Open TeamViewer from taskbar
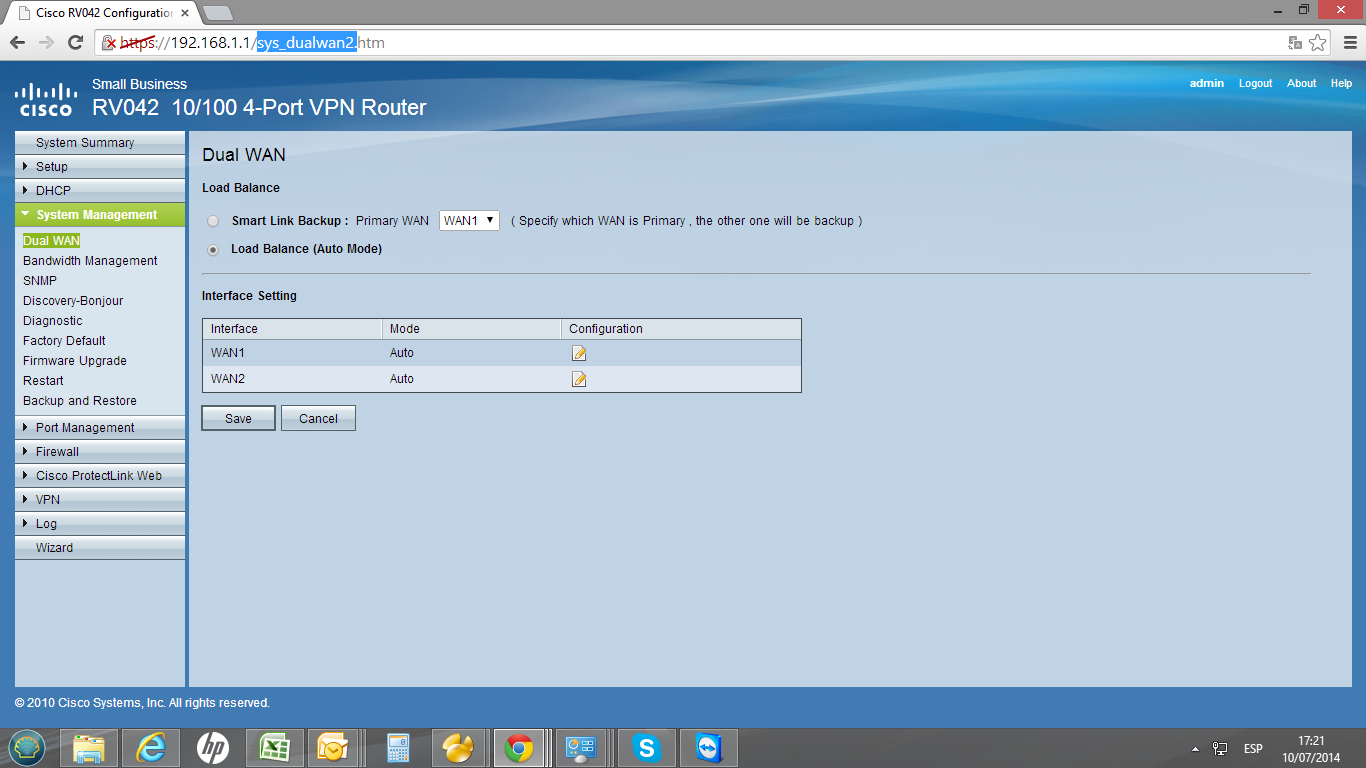Image resolution: width=1366 pixels, height=768 pixels. point(708,747)
